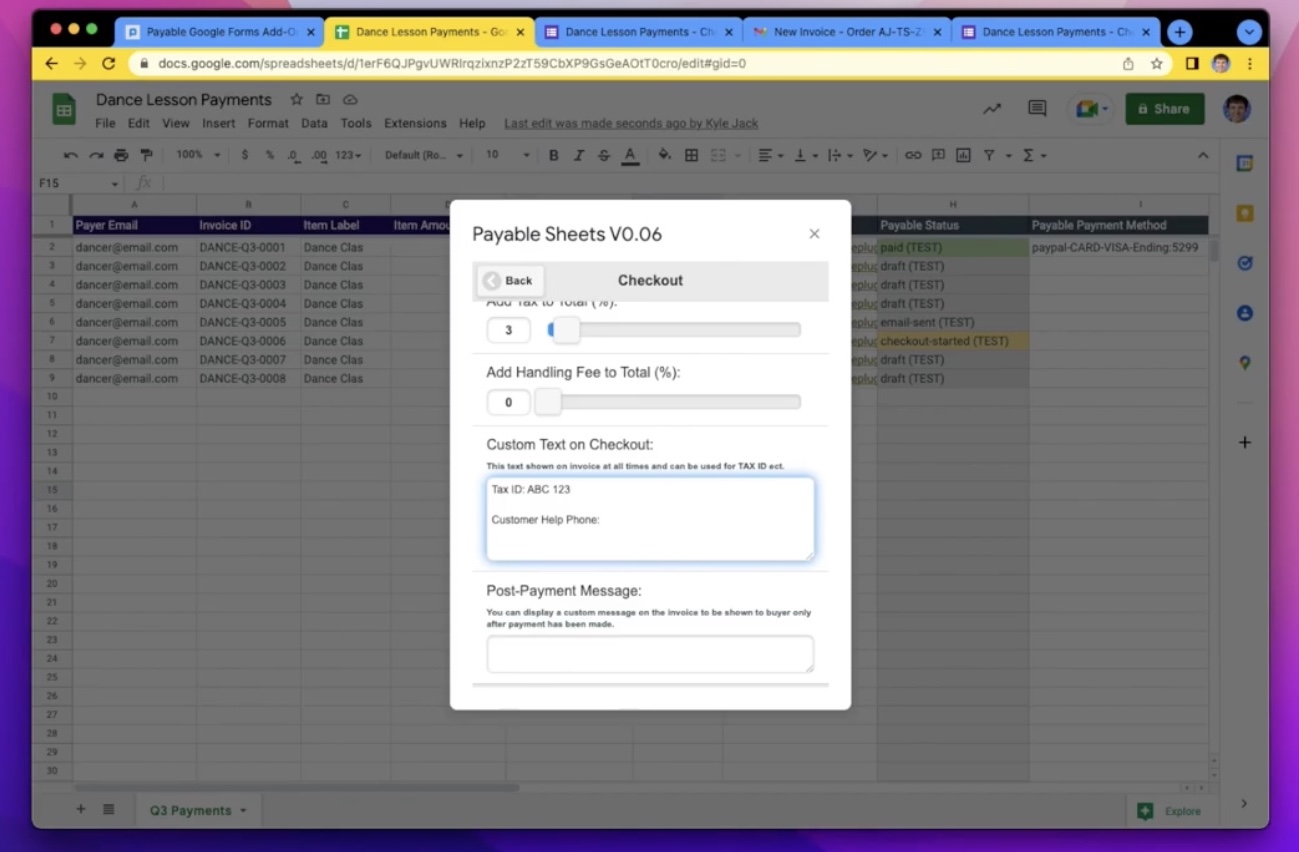
Task: Open the zoom level dropdown showing 100%
Action: 197,155
